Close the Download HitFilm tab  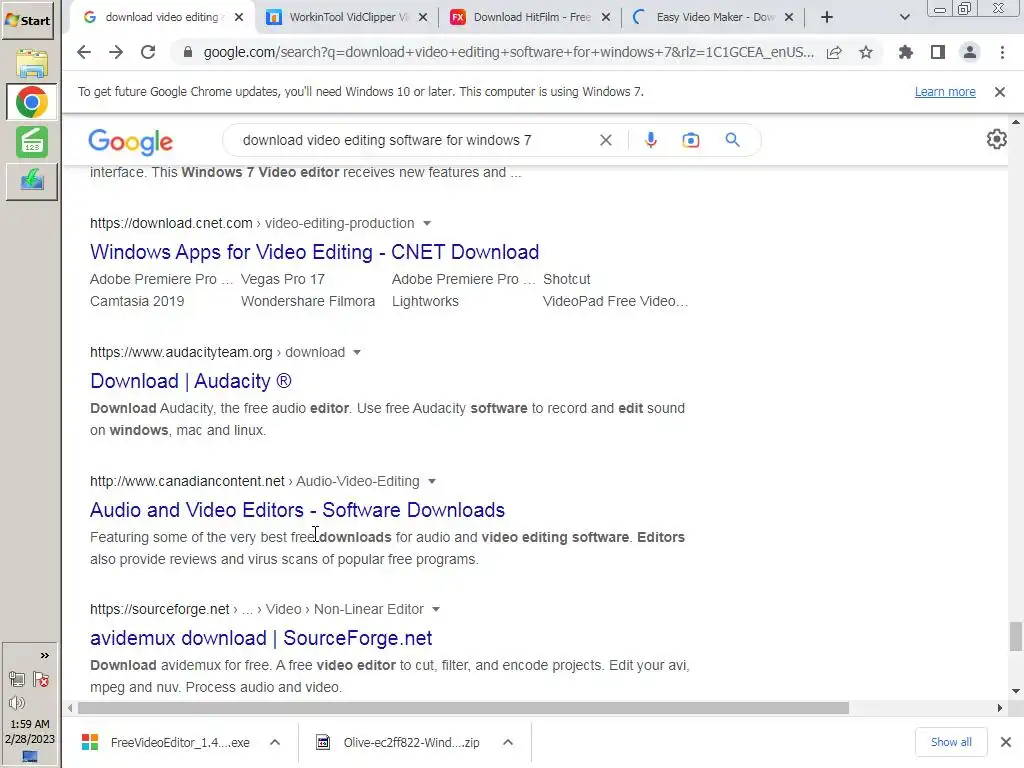pyautogui.click(x=606, y=18)
